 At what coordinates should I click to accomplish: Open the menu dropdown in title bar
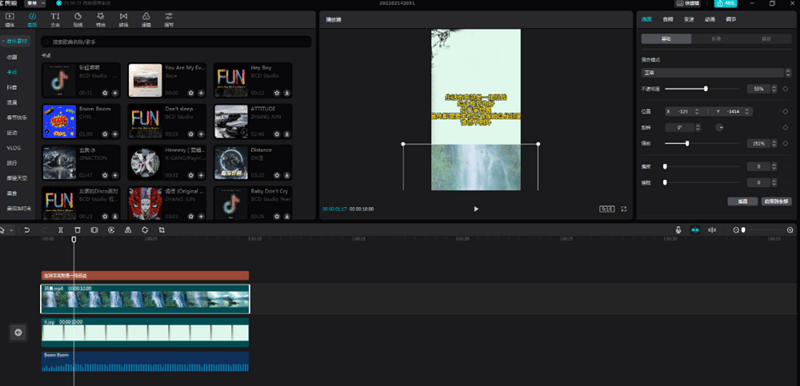[35, 3]
